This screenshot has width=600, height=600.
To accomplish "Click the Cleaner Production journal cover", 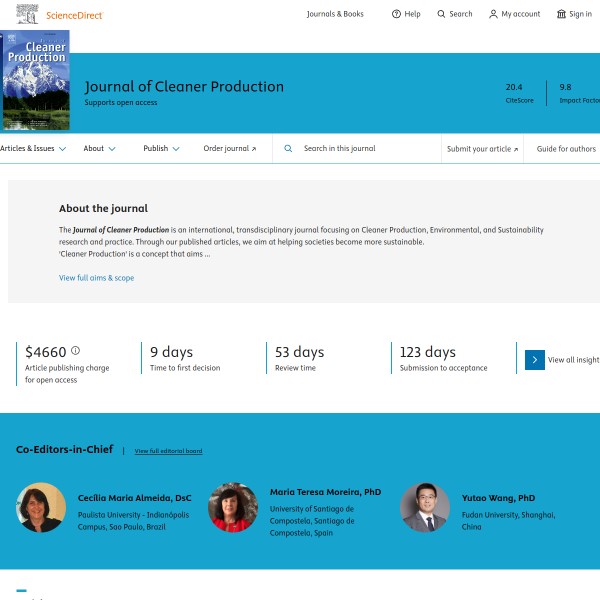I will coord(36,81).
